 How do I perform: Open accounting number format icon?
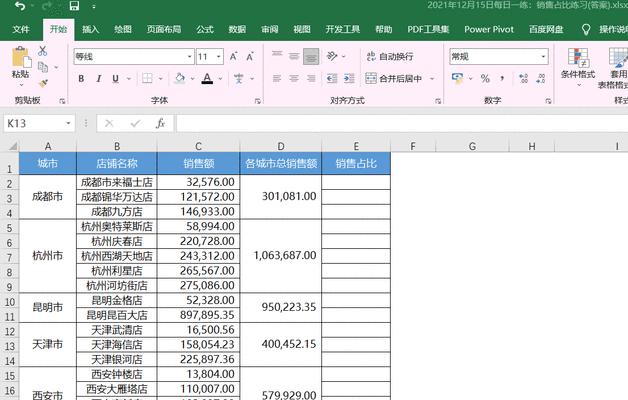457,78
